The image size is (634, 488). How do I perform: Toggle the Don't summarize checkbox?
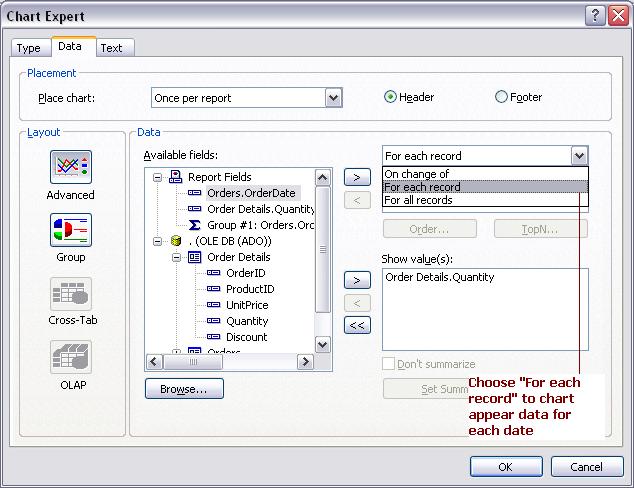pos(388,363)
